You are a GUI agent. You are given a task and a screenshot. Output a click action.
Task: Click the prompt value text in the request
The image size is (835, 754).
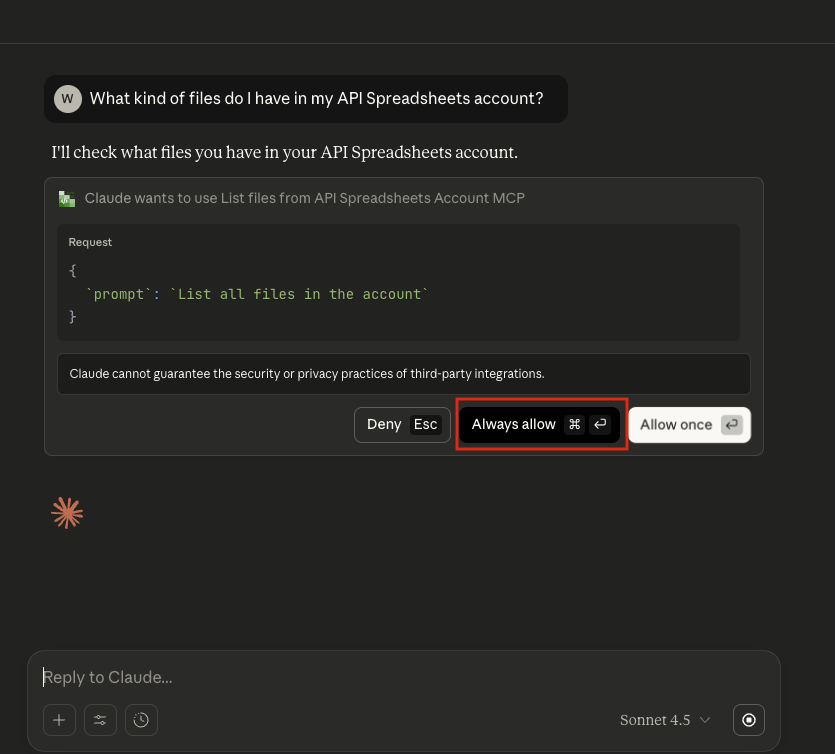tap(295, 293)
